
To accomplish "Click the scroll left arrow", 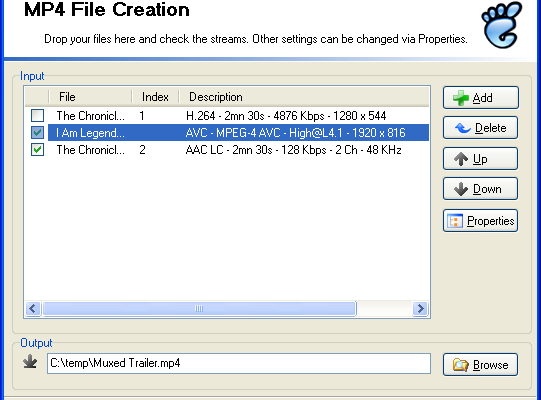I will click(33, 309).
